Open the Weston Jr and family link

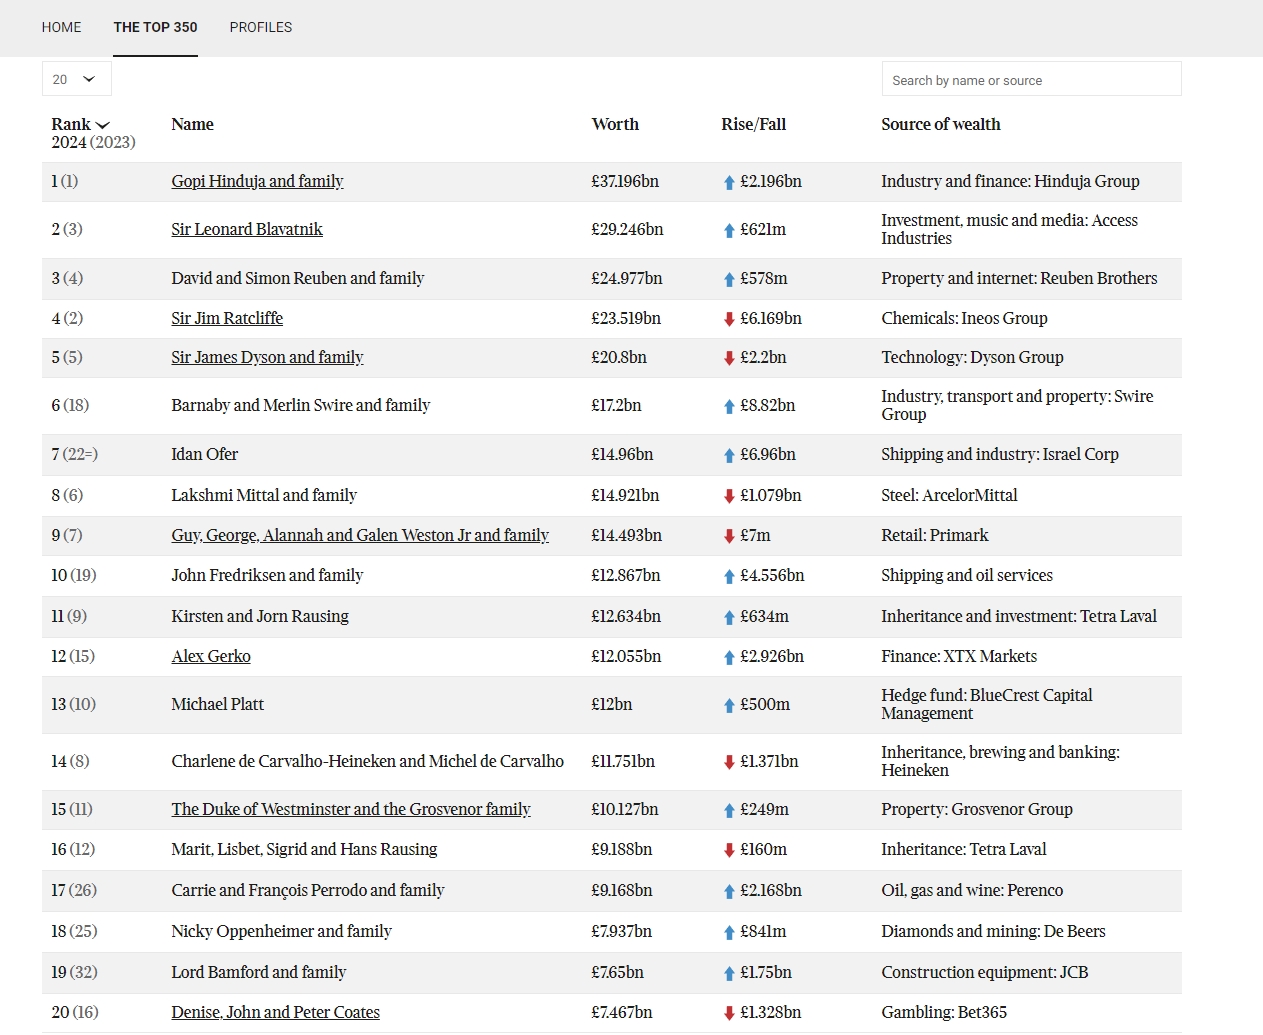point(360,535)
